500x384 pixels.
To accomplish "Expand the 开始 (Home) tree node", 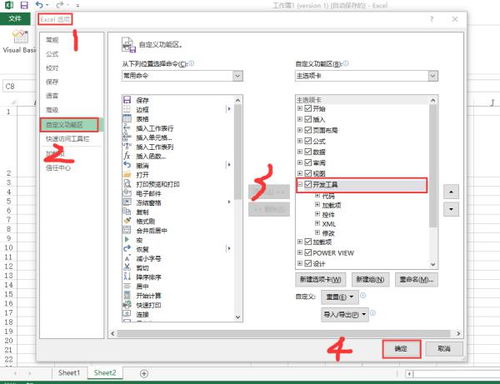I will click(x=300, y=108).
